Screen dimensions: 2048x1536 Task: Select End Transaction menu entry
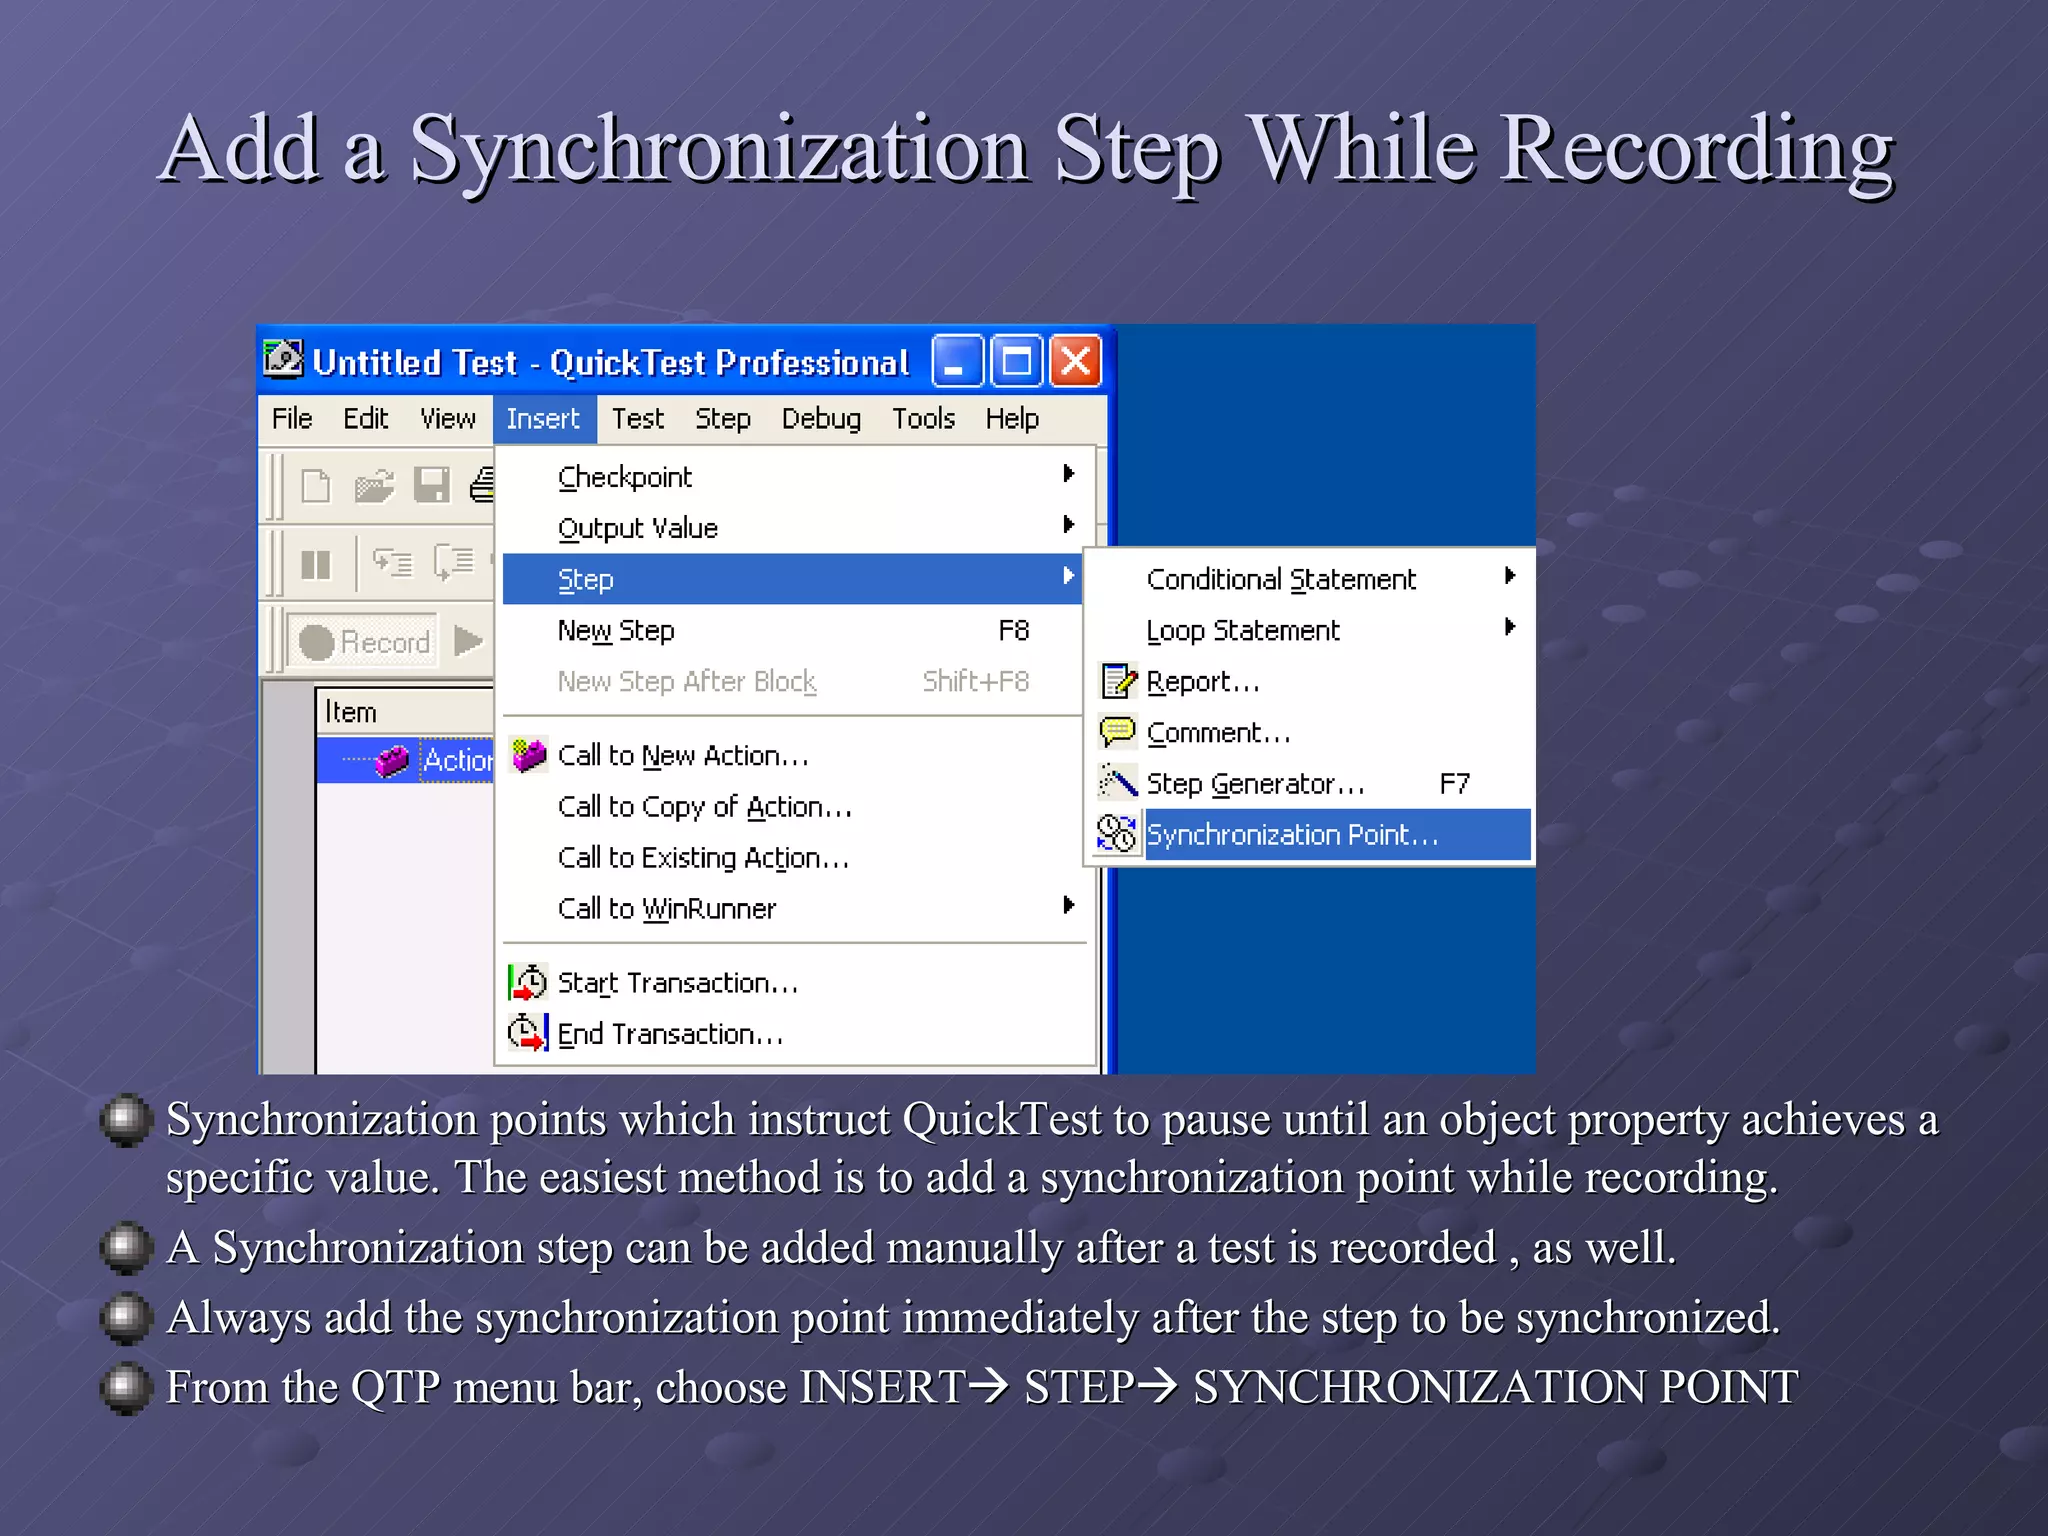[792, 1033]
